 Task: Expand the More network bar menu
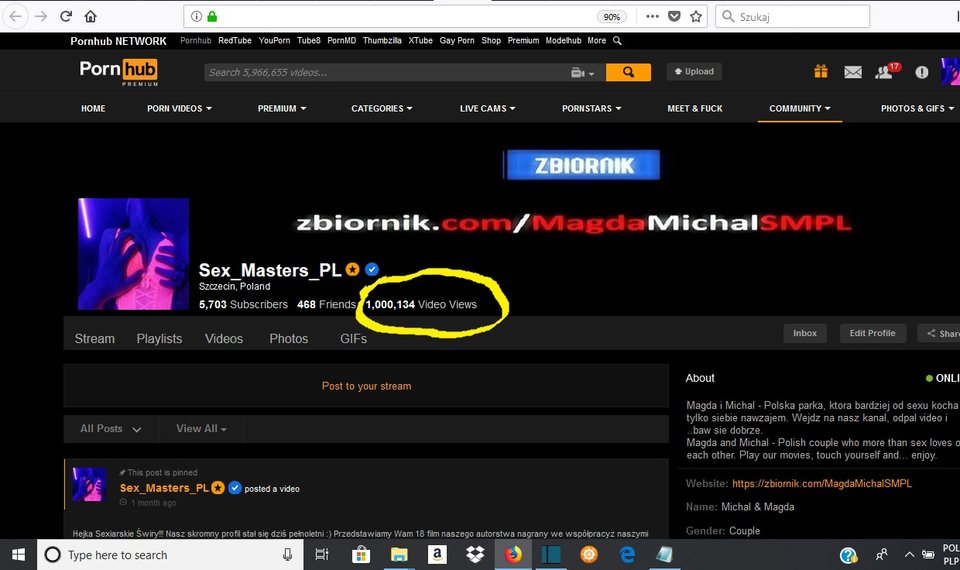[x=596, y=40]
